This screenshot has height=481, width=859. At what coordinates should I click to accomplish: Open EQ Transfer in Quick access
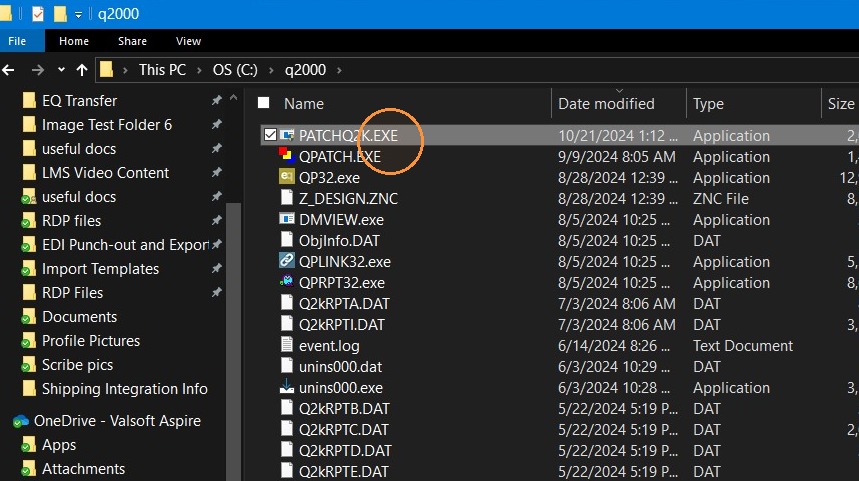click(x=79, y=101)
